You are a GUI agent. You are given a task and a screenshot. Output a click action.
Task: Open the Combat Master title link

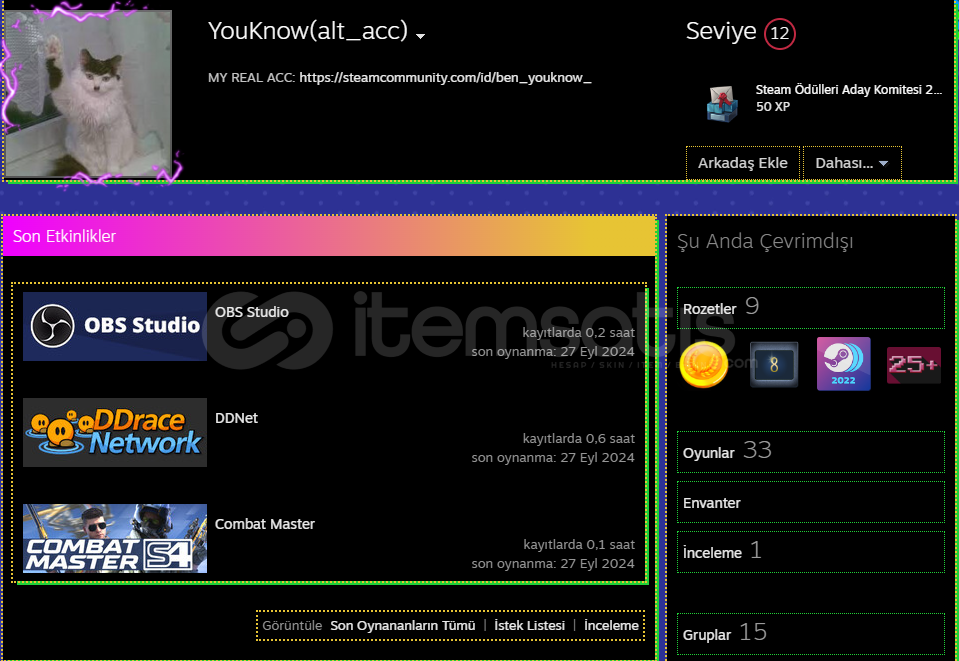pyautogui.click(x=265, y=524)
